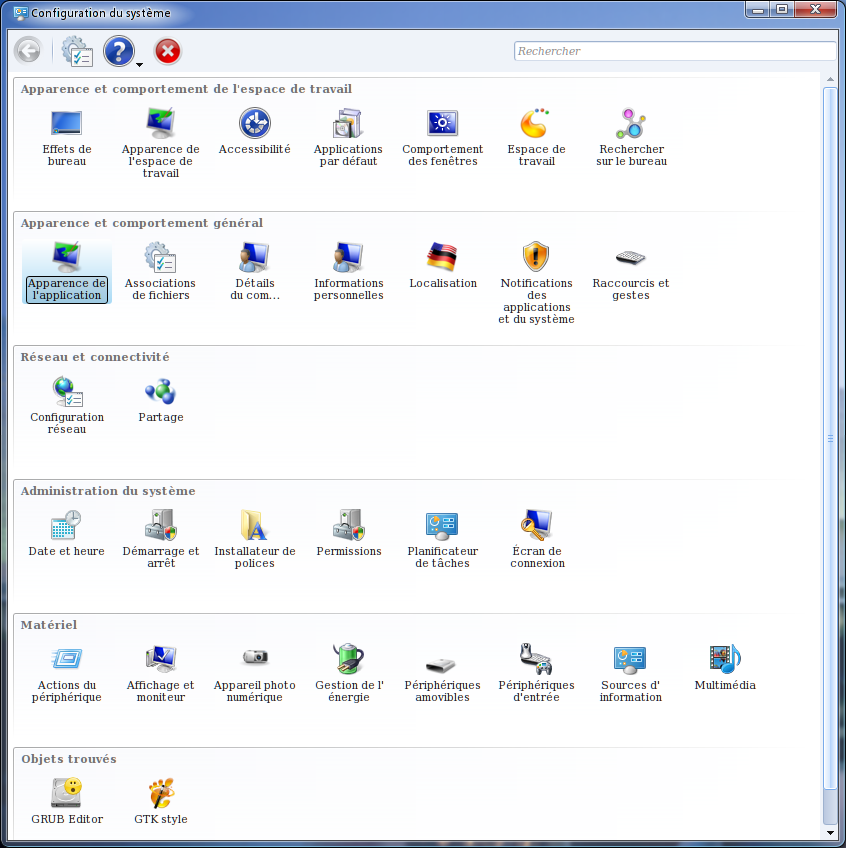Open Installateur de polices

click(x=255, y=540)
